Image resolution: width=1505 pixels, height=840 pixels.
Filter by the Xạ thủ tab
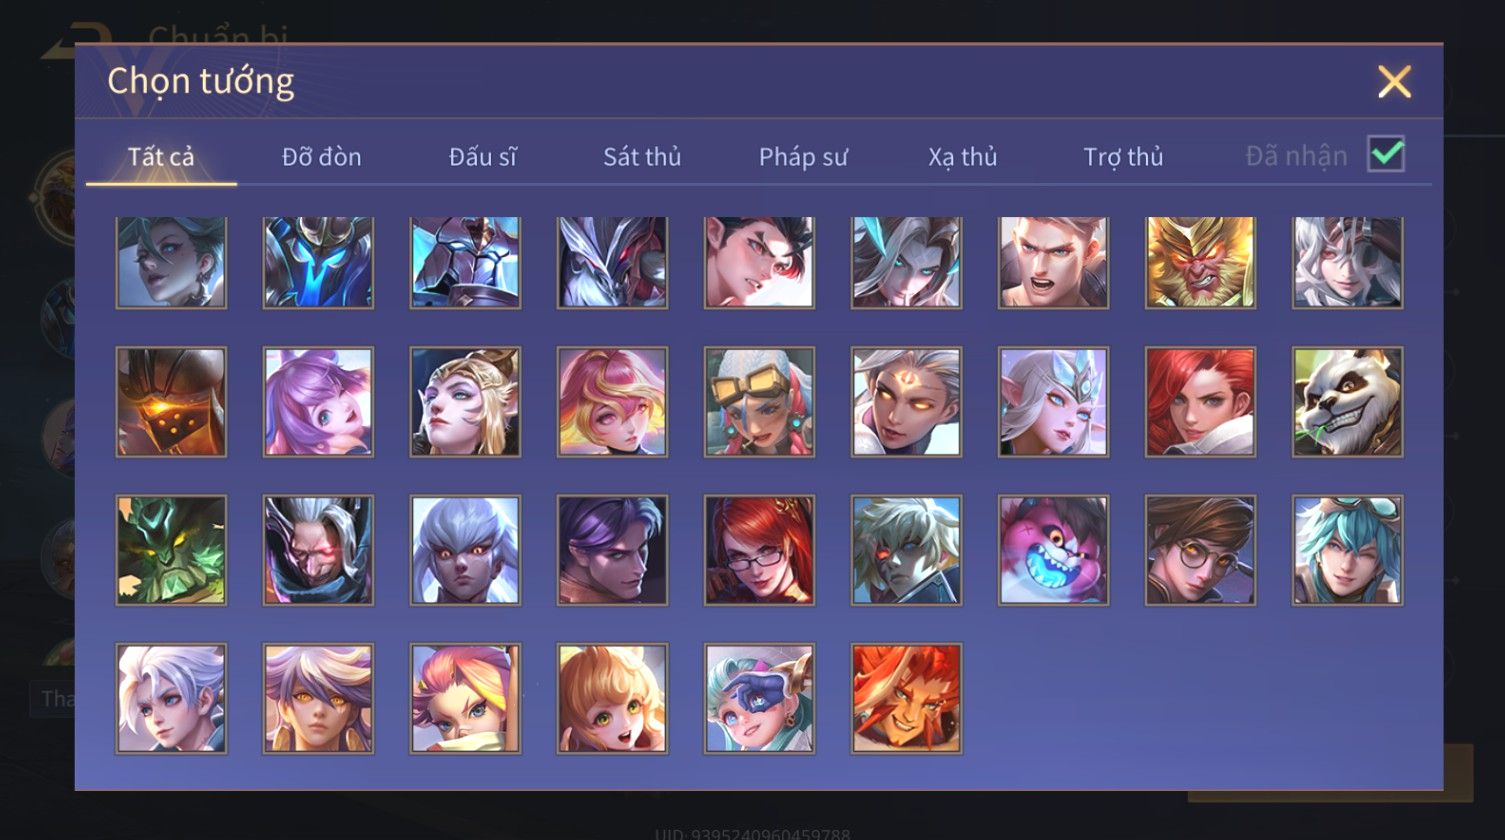coord(963,157)
